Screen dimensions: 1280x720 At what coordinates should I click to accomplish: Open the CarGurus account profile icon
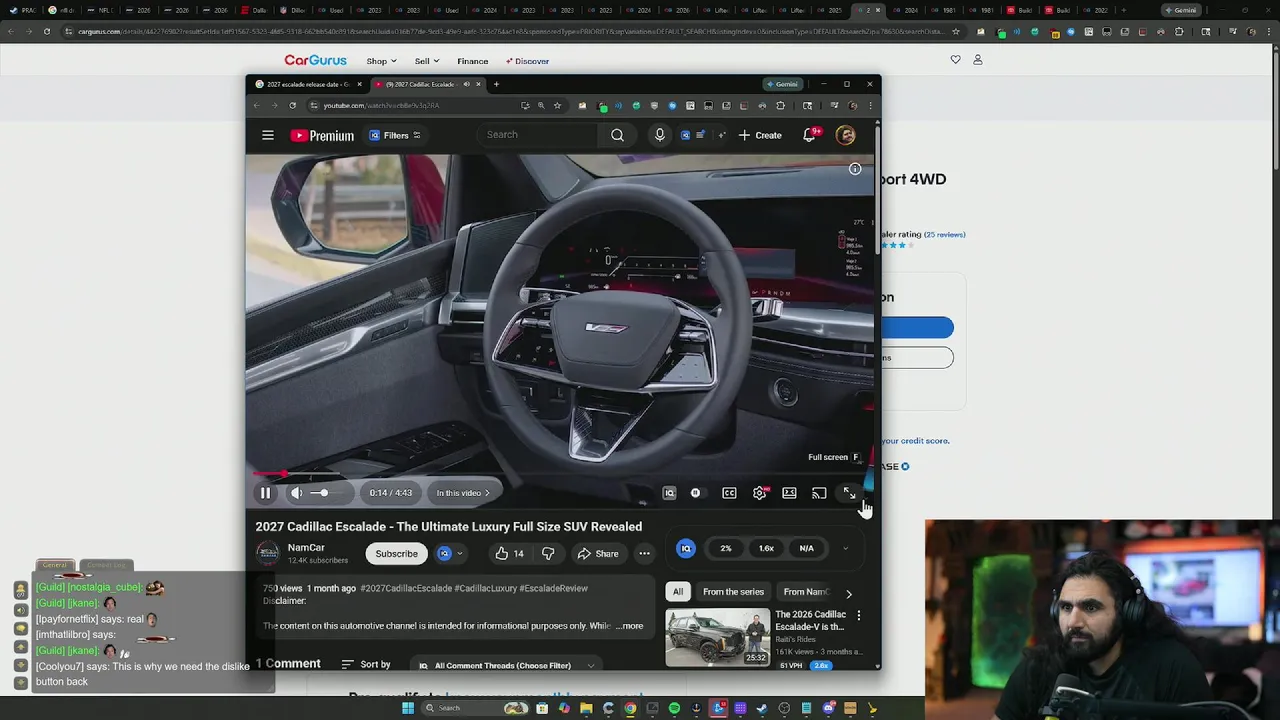(x=978, y=60)
